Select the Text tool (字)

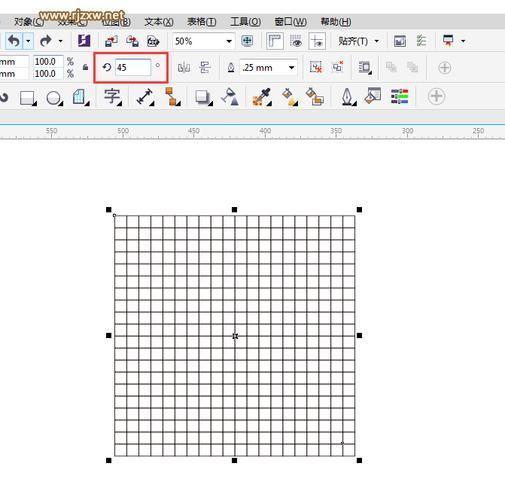113,97
